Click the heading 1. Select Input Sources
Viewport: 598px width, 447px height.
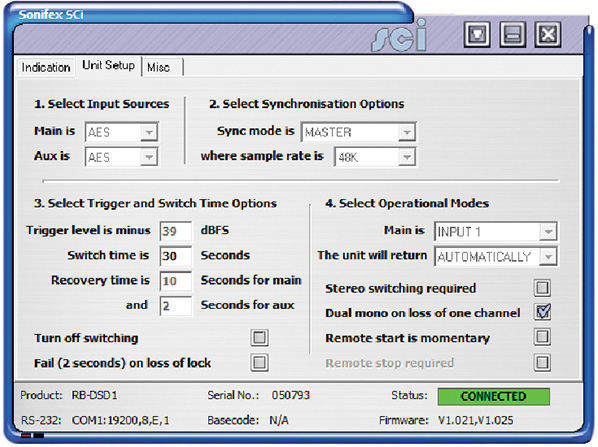pyautogui.click(x=101, y=104)
